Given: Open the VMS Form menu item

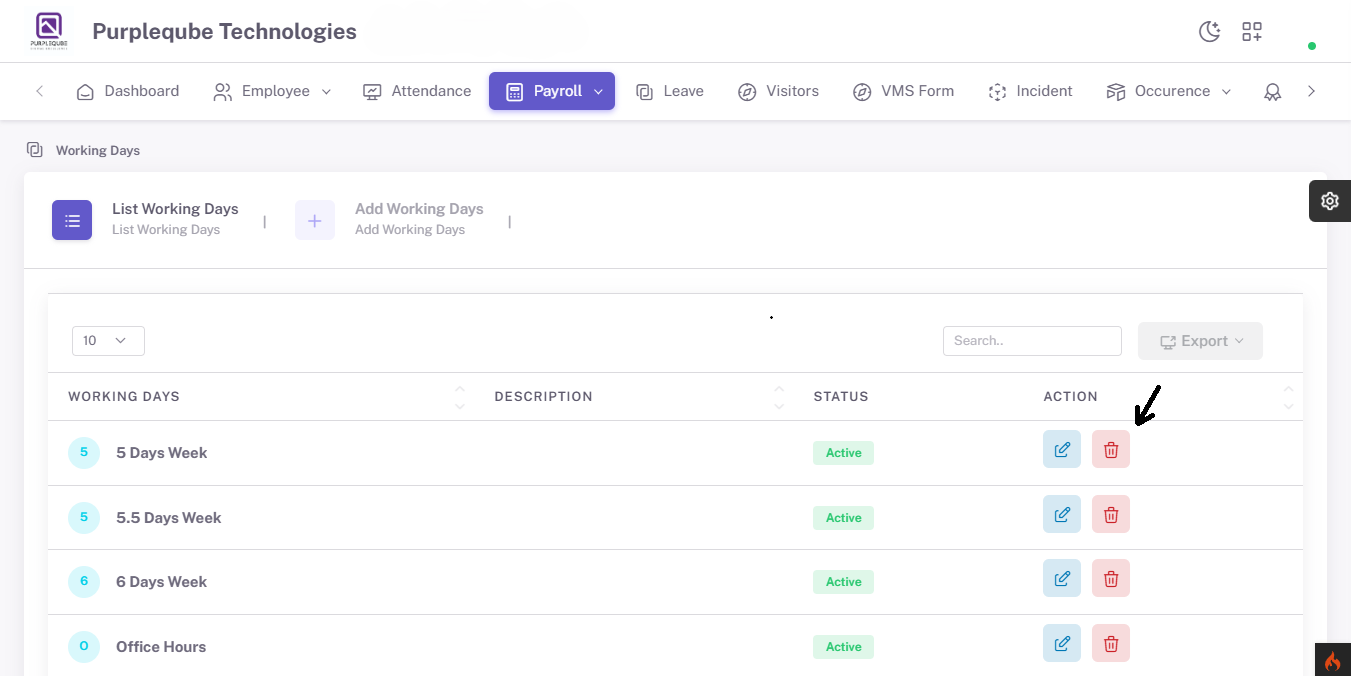Looking at the screenshot, I should click(x=903, y=91).
